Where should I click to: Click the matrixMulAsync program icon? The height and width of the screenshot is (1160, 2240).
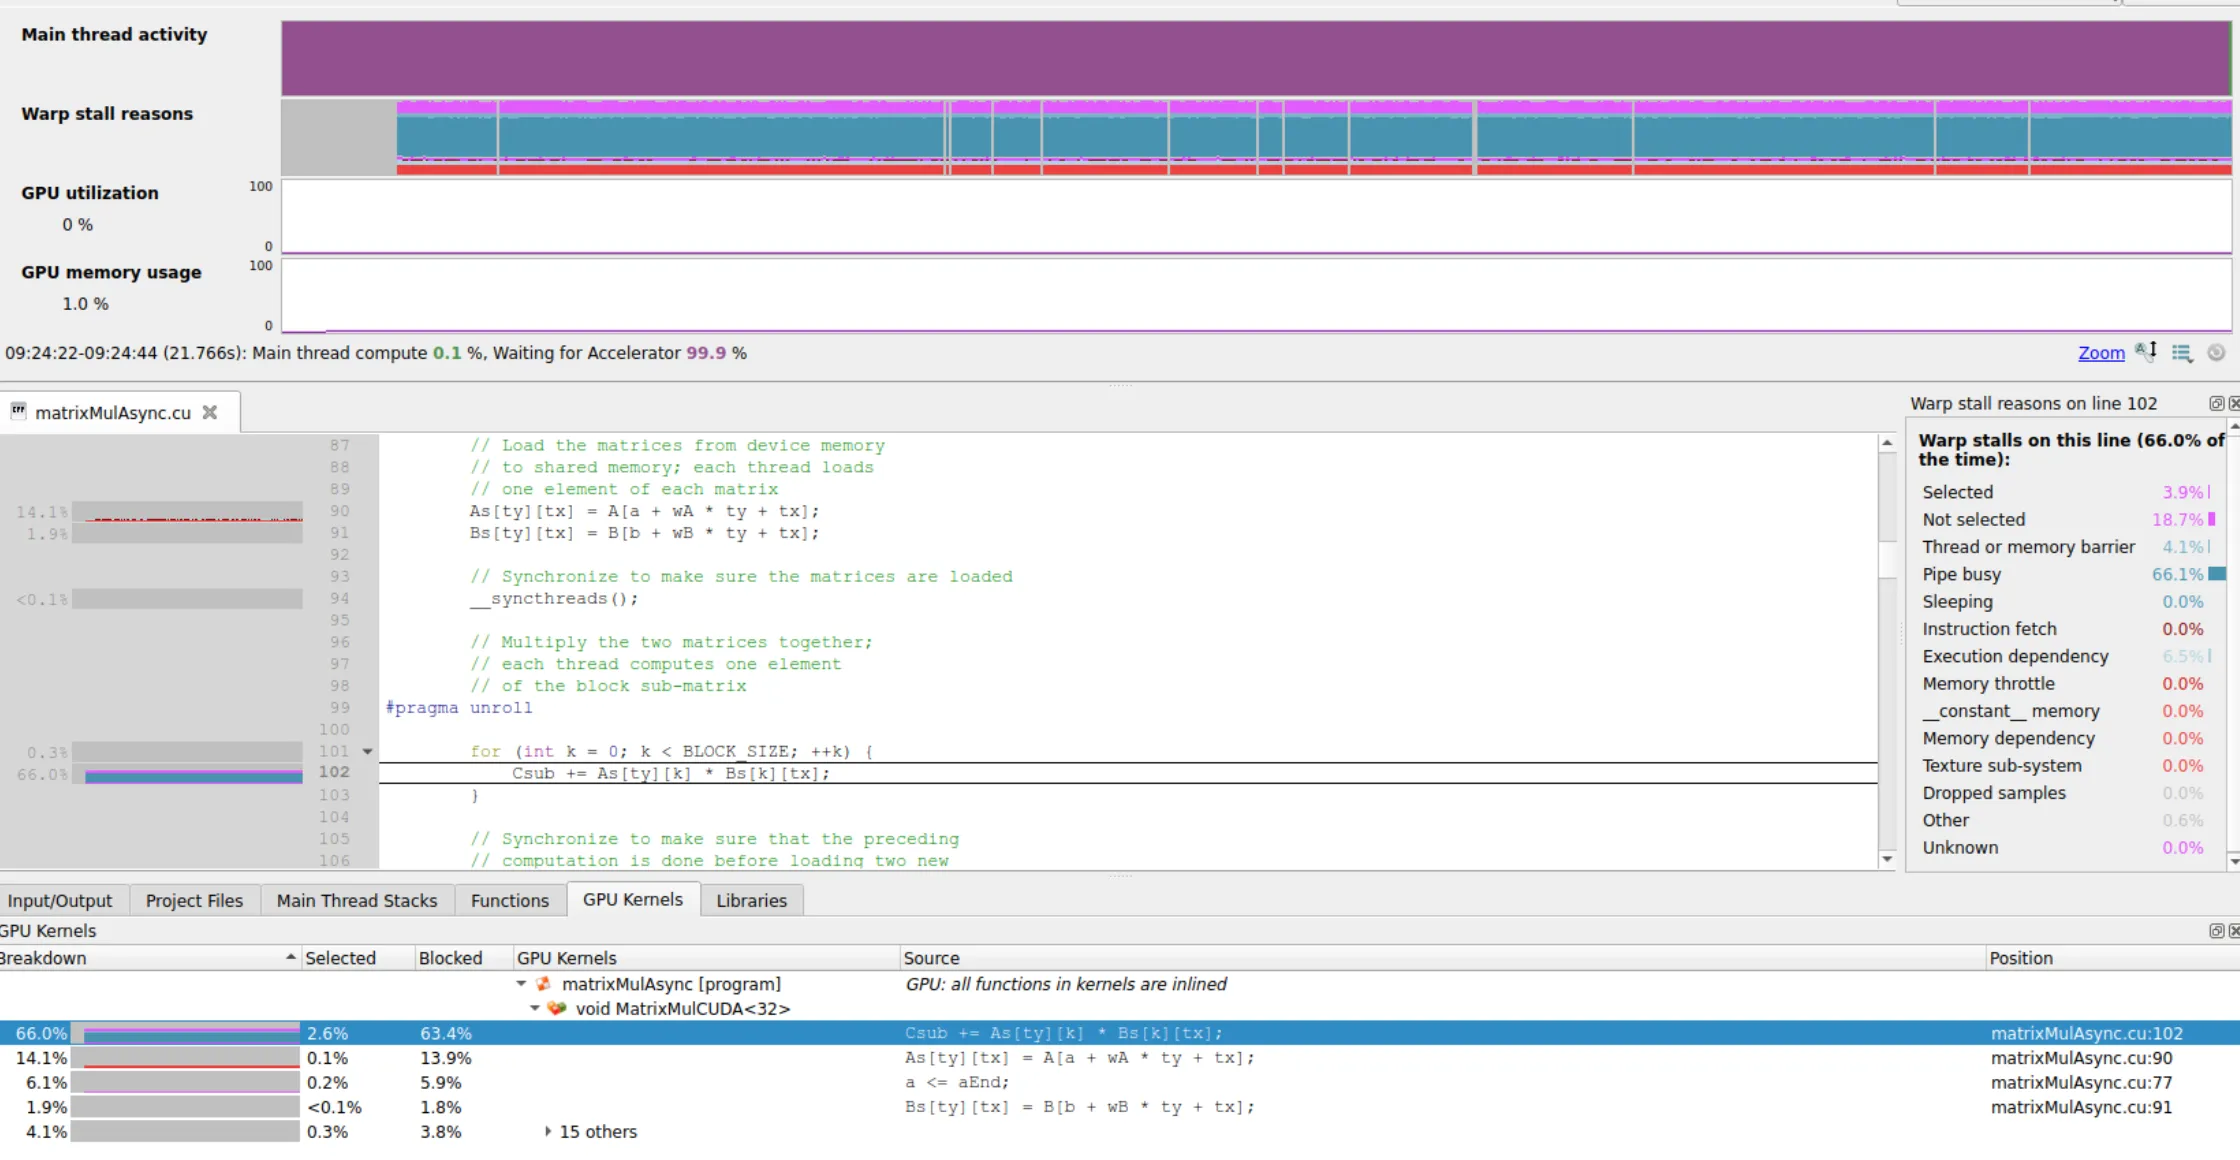544,985
